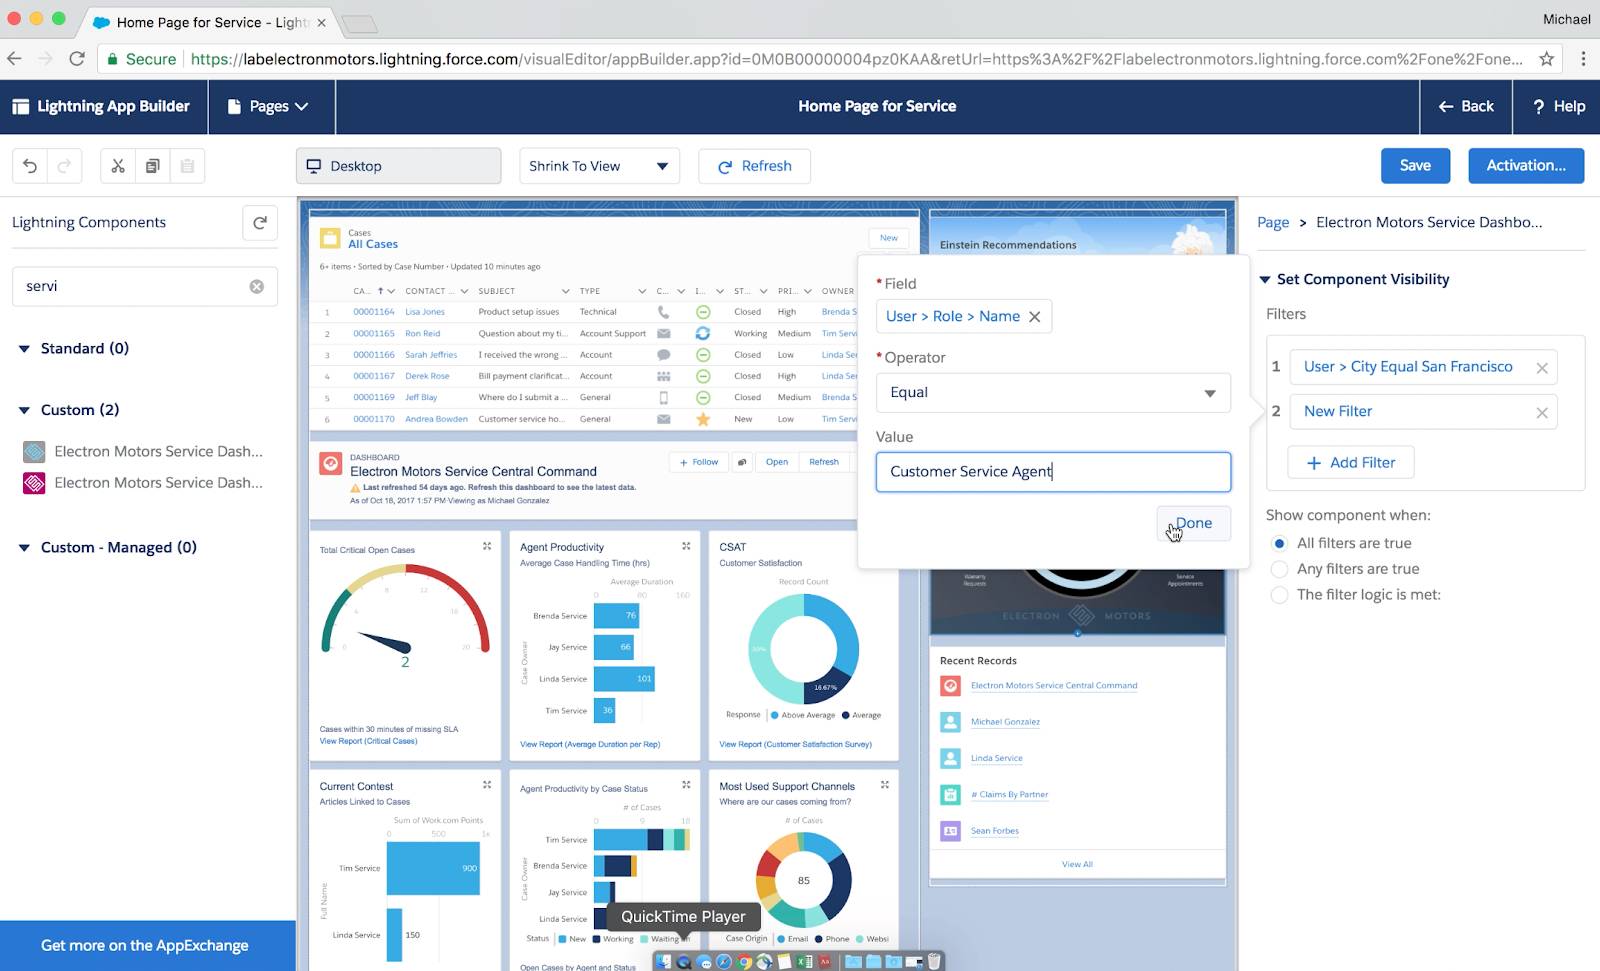Click the Undo arrow icon
1600x971 pixels.
coord(30,166)
